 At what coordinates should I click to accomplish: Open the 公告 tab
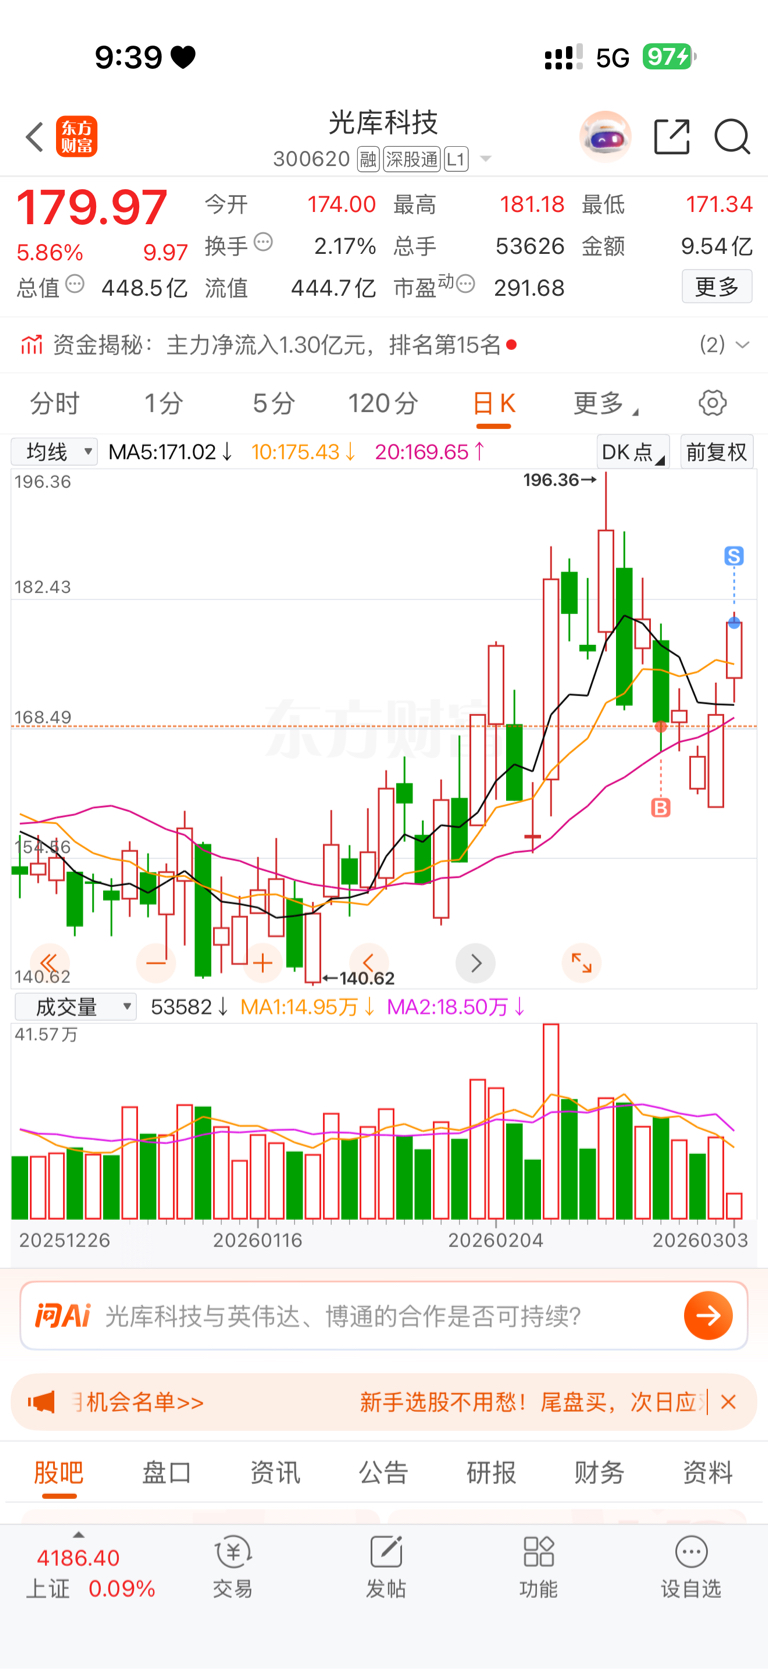click(383, 1472)
